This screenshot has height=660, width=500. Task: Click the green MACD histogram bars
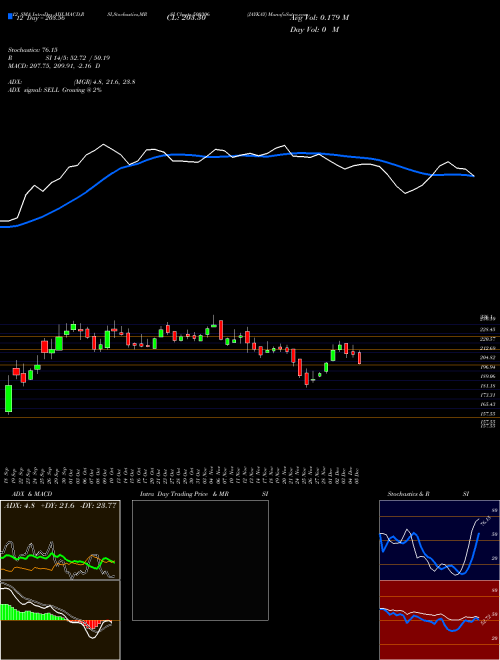coord(29,613)
